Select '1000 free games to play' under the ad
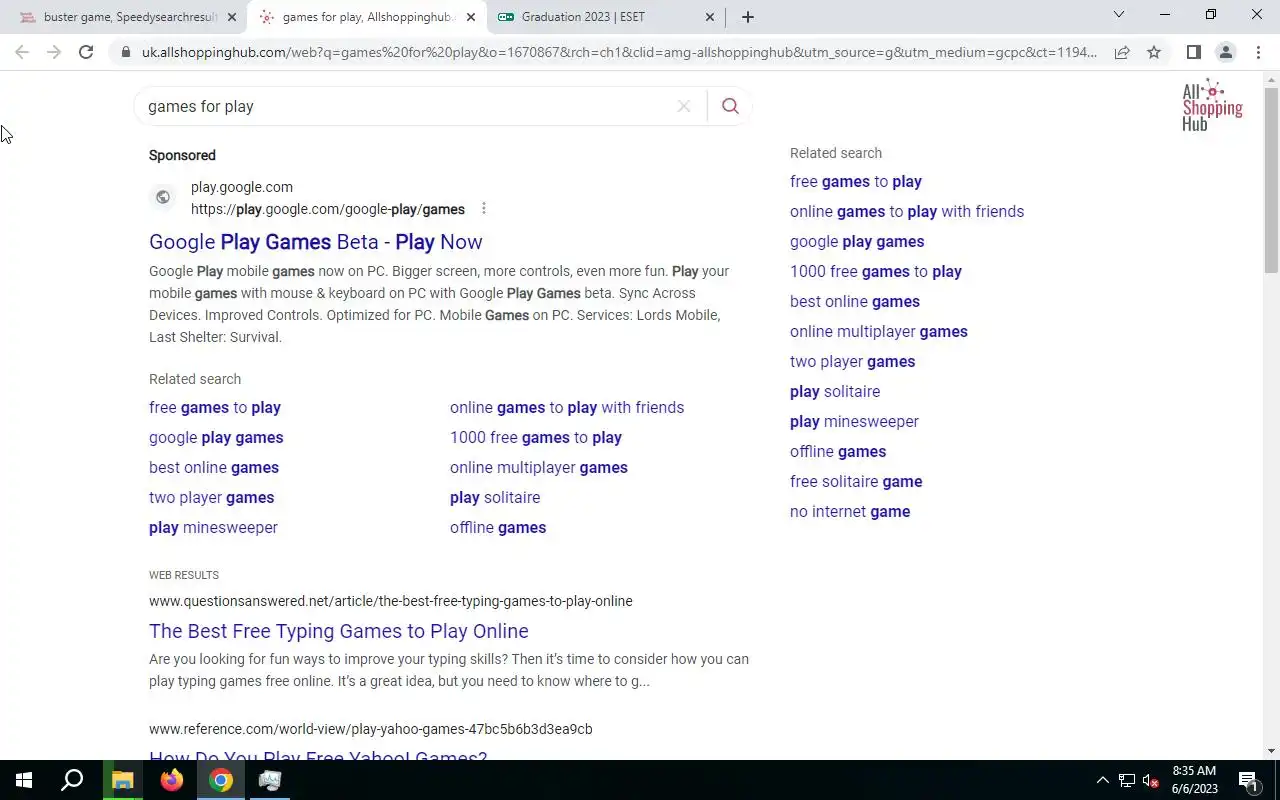1280x800 pixels. (536, 437)
